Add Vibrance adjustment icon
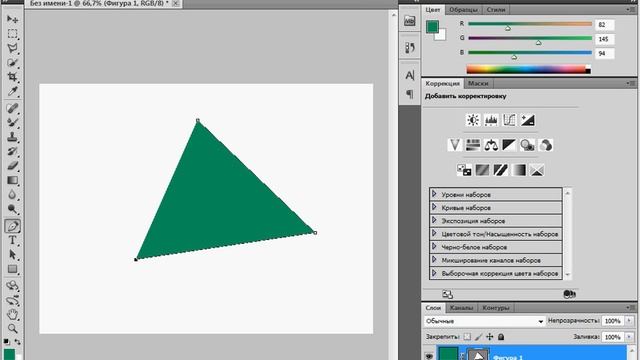The height and width of the screenshot is (360, 640). (x=455, y=145)
